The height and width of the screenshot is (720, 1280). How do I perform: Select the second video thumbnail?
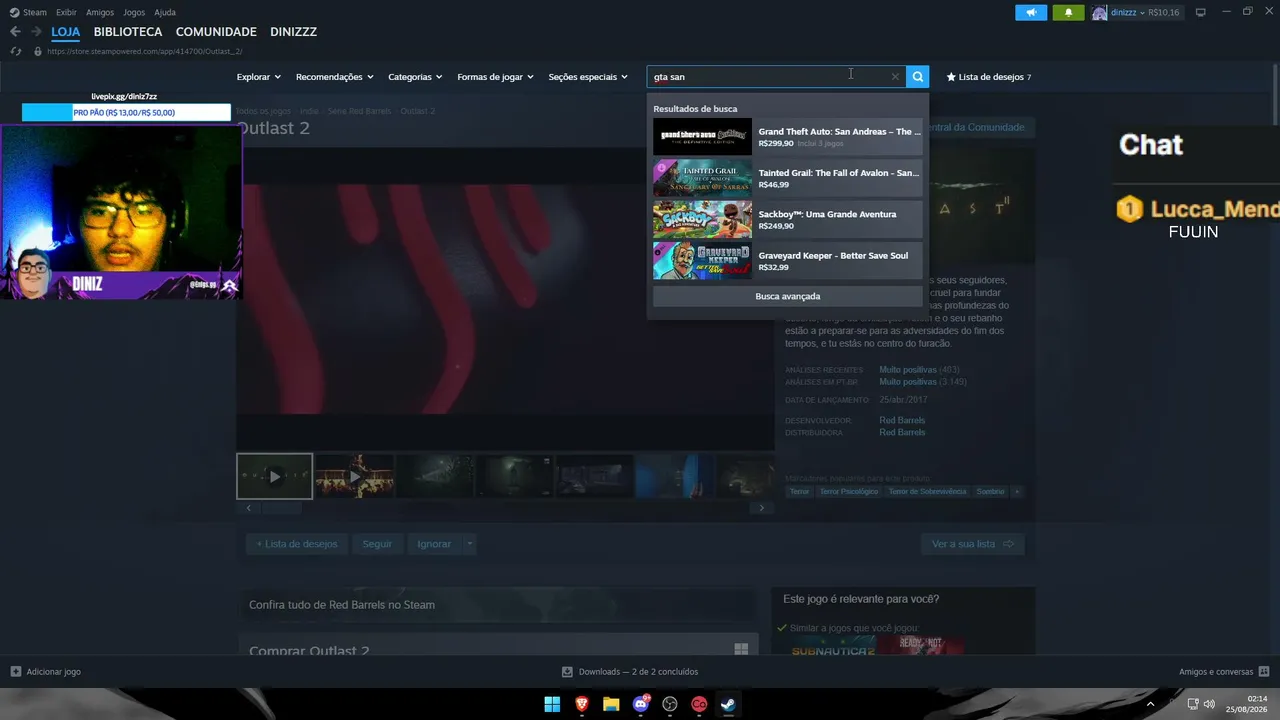tap(355, 476)
